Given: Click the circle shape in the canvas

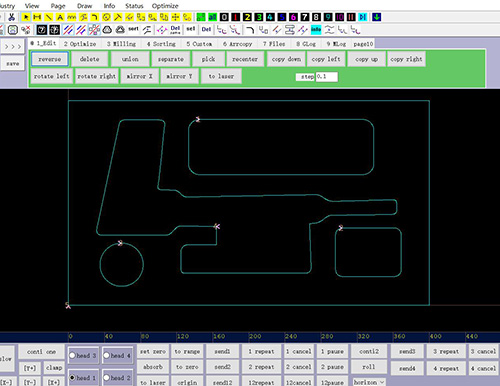Looking at the screenshot, I should (122, 265).
